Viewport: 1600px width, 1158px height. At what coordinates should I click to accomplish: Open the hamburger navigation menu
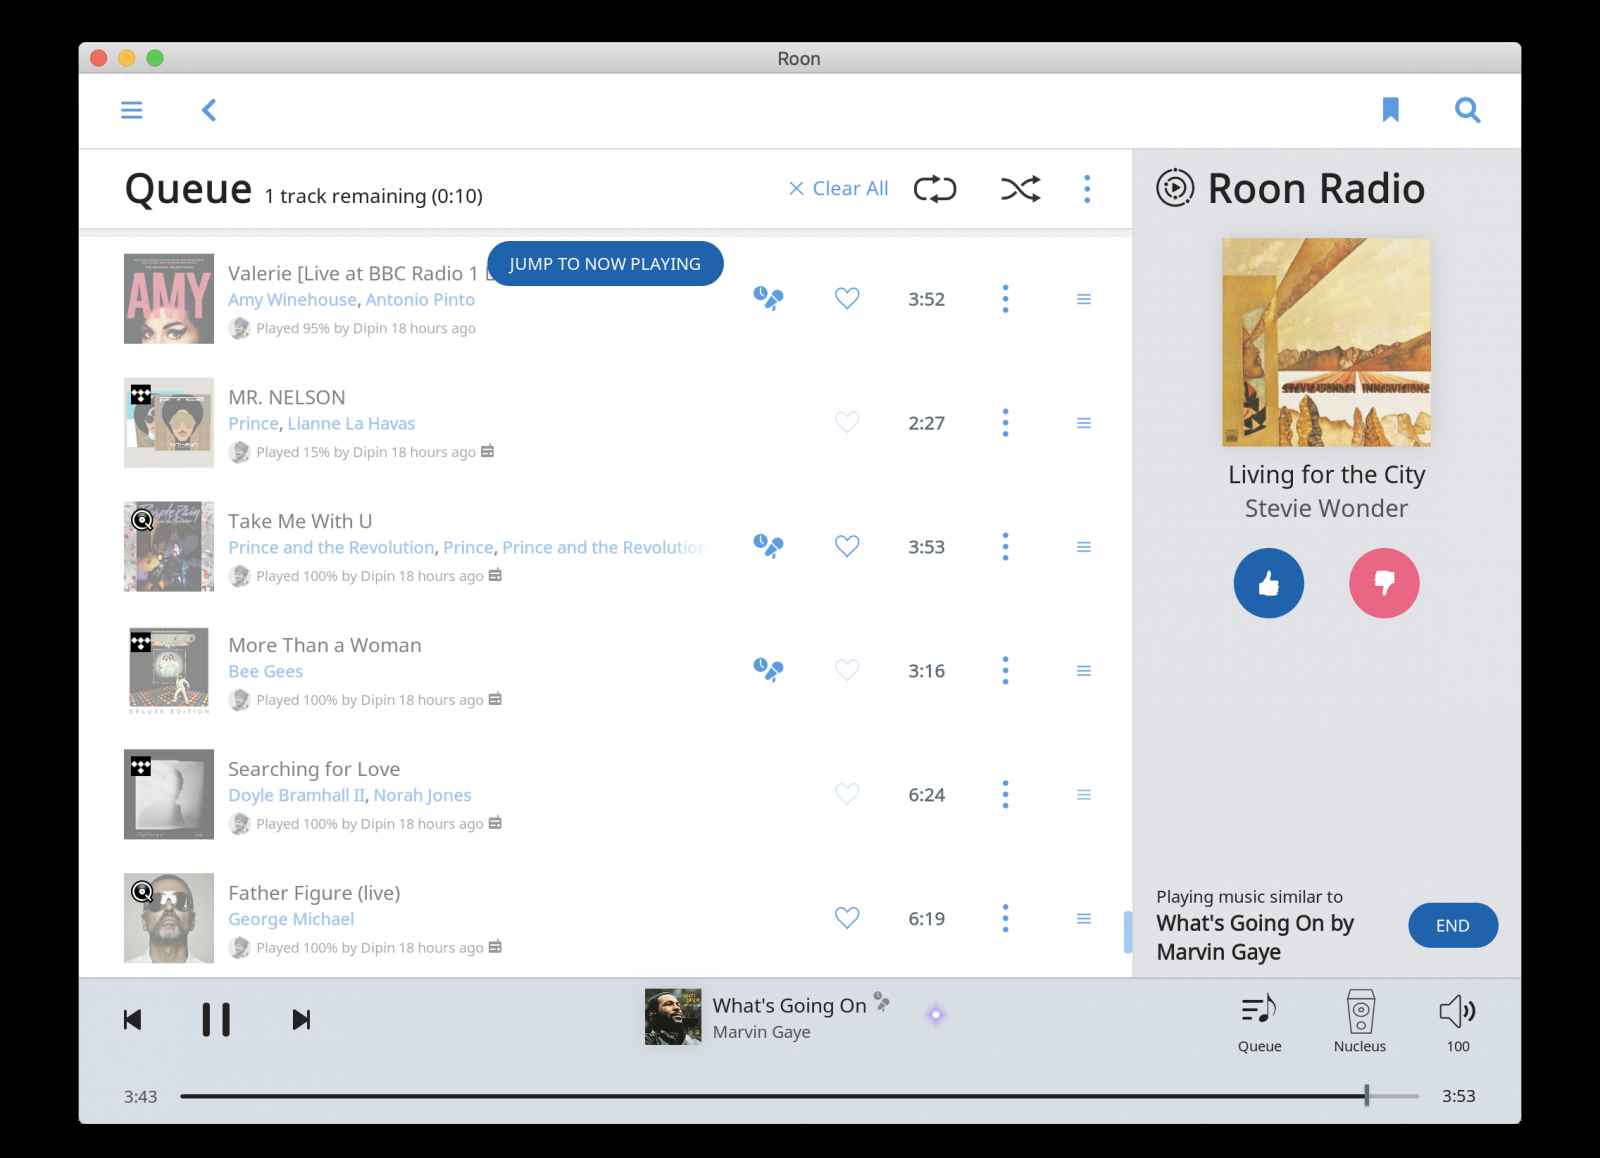pos(131,110)
